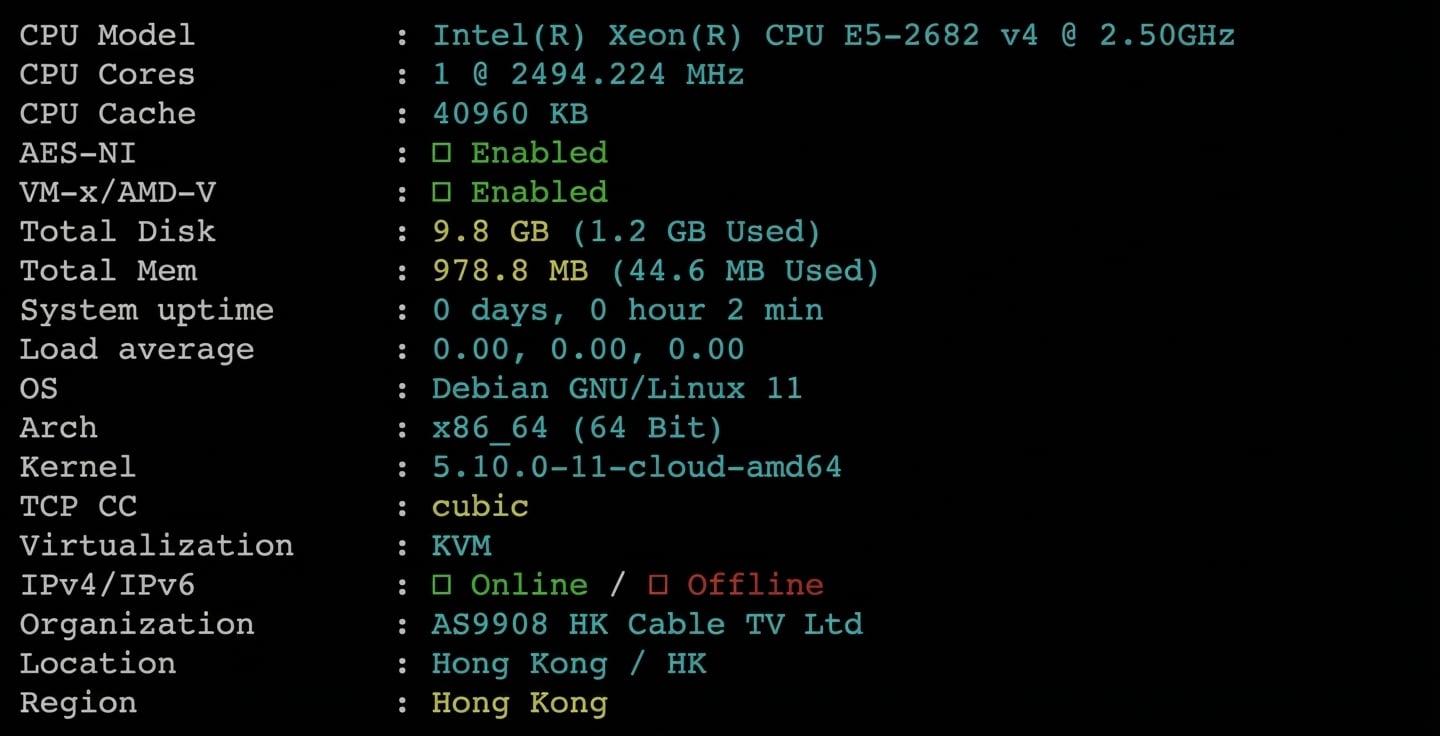This screenshot has height=736, width=1440.
Task: Click the 978.8 MB total memory value
Action: pos(510,271)
